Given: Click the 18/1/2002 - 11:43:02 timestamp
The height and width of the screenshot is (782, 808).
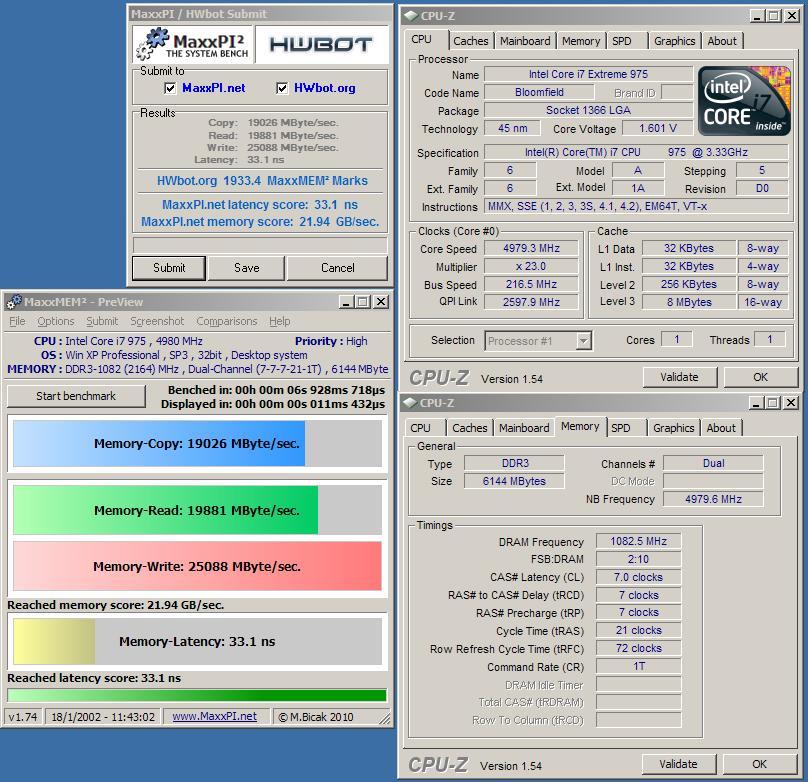Looking at the screenshot, I should click(x=103, y=717).
